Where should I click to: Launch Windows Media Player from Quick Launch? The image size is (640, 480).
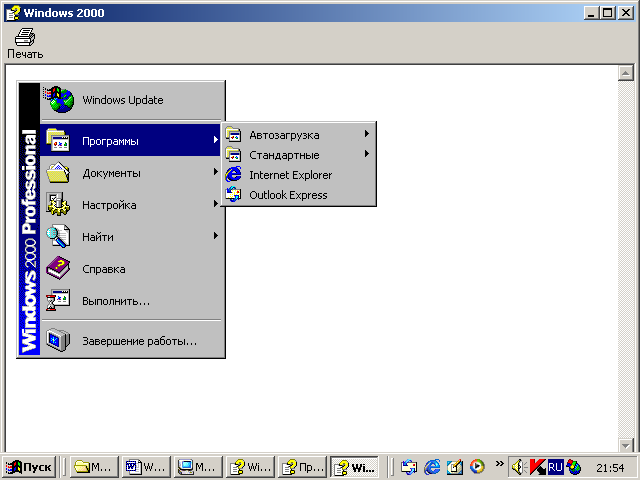(477, 467)
